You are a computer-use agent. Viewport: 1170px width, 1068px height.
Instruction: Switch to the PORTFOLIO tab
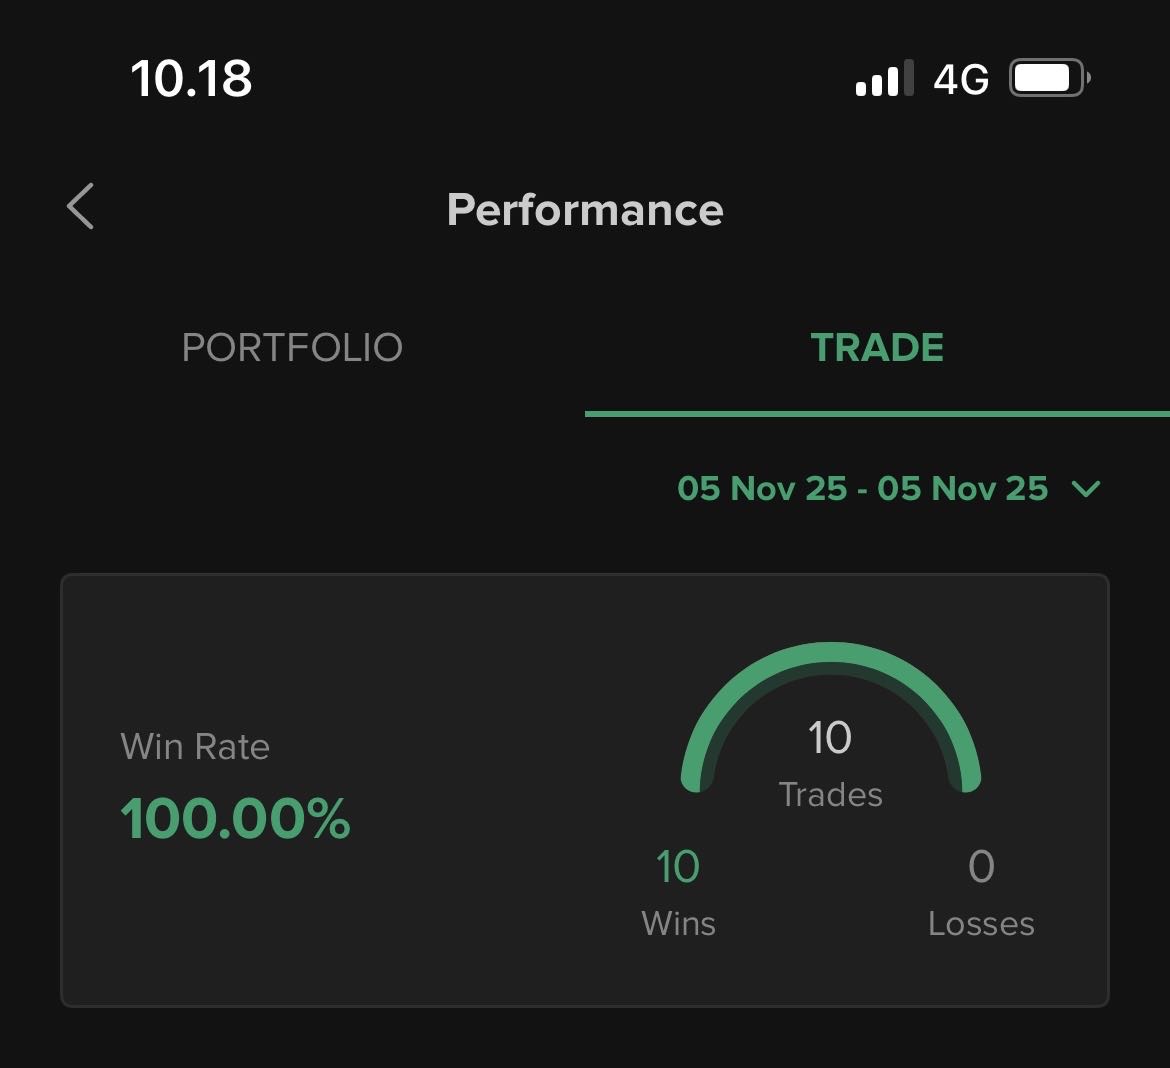click(x=292, y=348)
